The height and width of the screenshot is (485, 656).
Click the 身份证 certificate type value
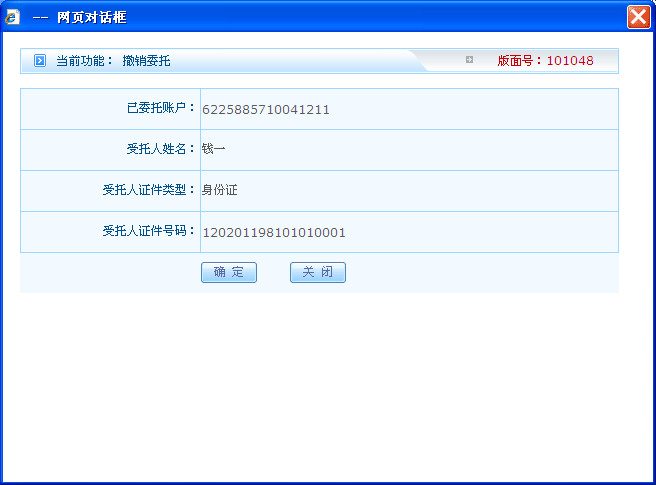[x=219, y=190]
